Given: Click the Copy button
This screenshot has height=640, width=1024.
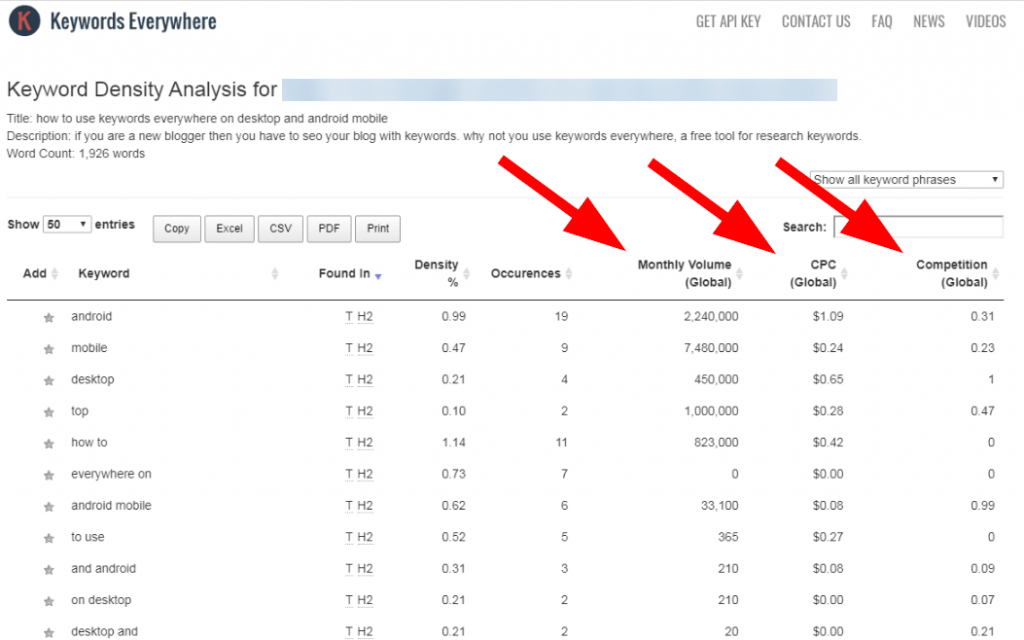Looking at the screenshot, I should (x=177, y=229).
